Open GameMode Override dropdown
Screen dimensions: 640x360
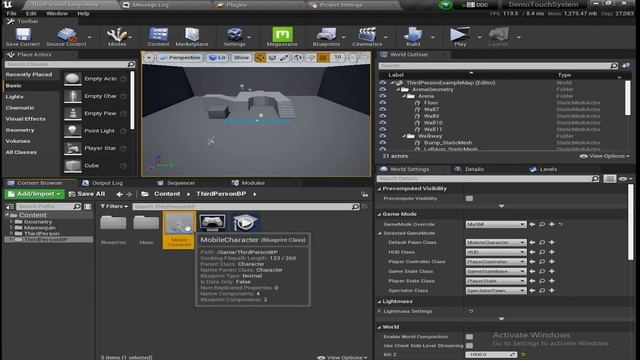pos(496,224)
